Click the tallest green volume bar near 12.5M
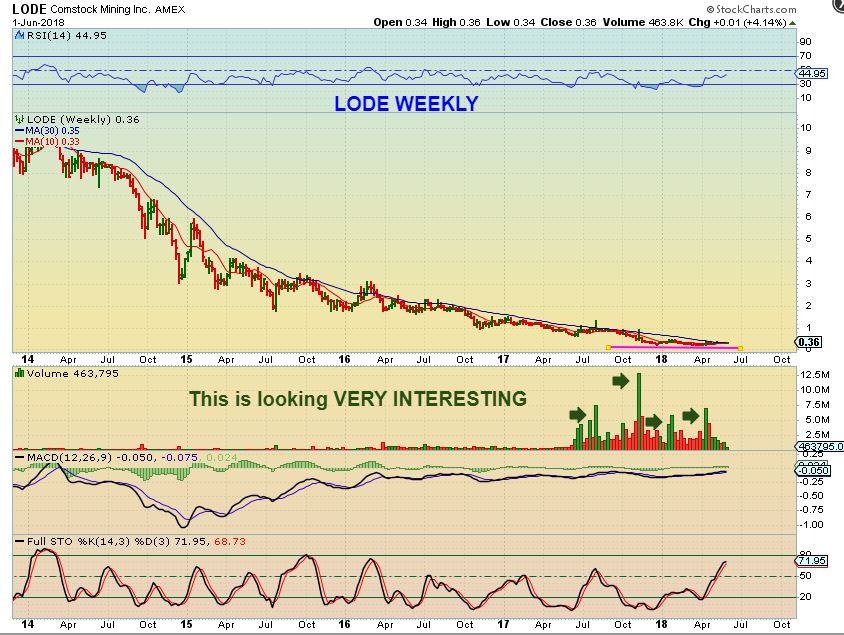The width and height of the screenshot is (844, 635). (x=639, y=411)
